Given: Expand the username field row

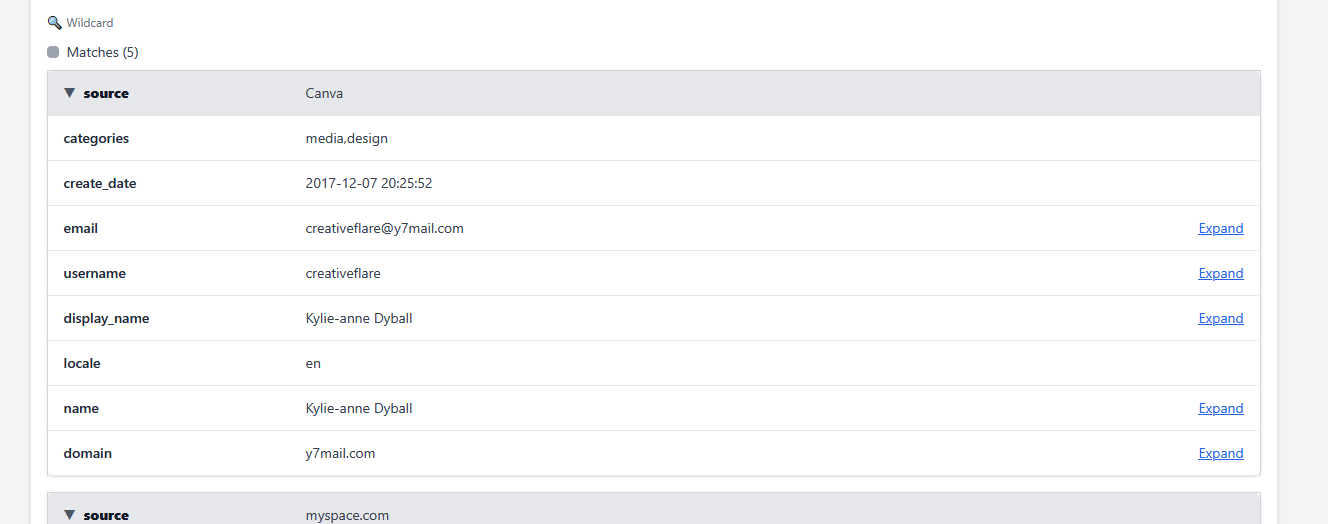Looking at the screenshot, I should [x=1220, y=274].
